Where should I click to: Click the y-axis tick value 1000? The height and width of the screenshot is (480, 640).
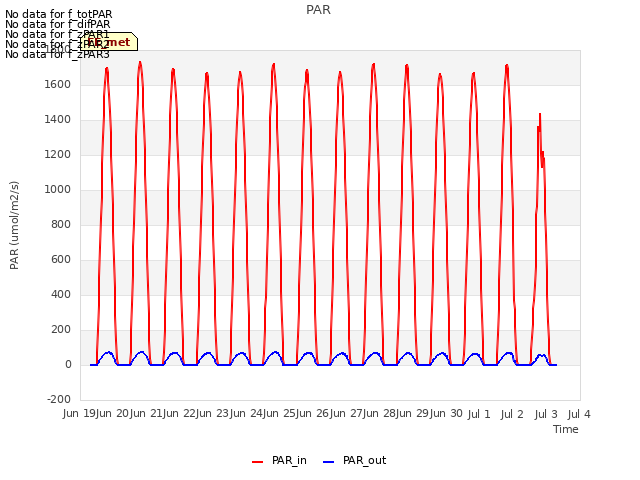tap(58, 190)
